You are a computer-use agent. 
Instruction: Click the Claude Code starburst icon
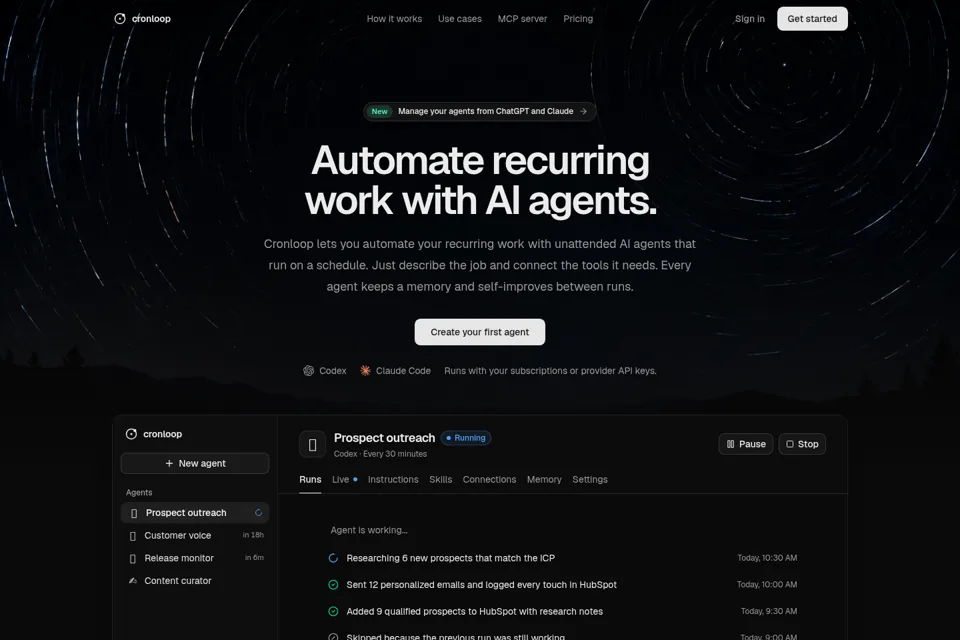tap(366, 371)
